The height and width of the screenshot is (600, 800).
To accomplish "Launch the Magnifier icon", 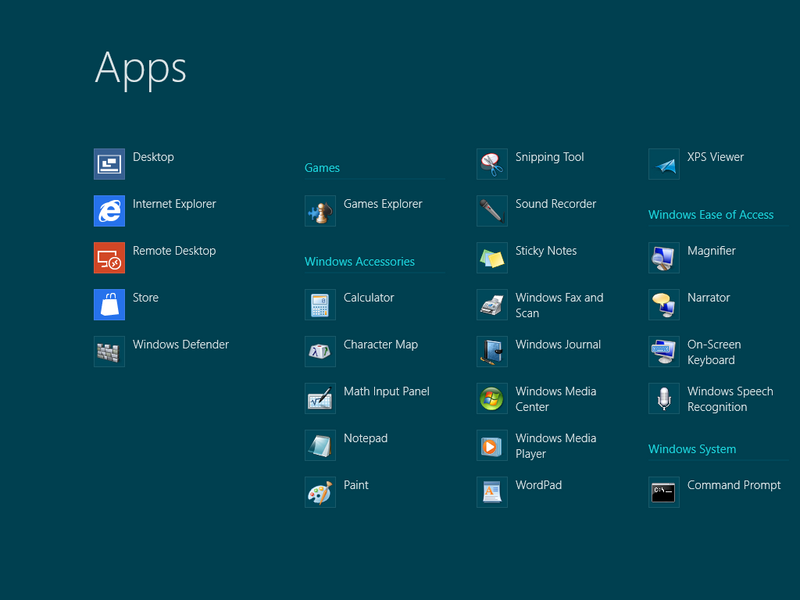I will (x=664, y=258).
